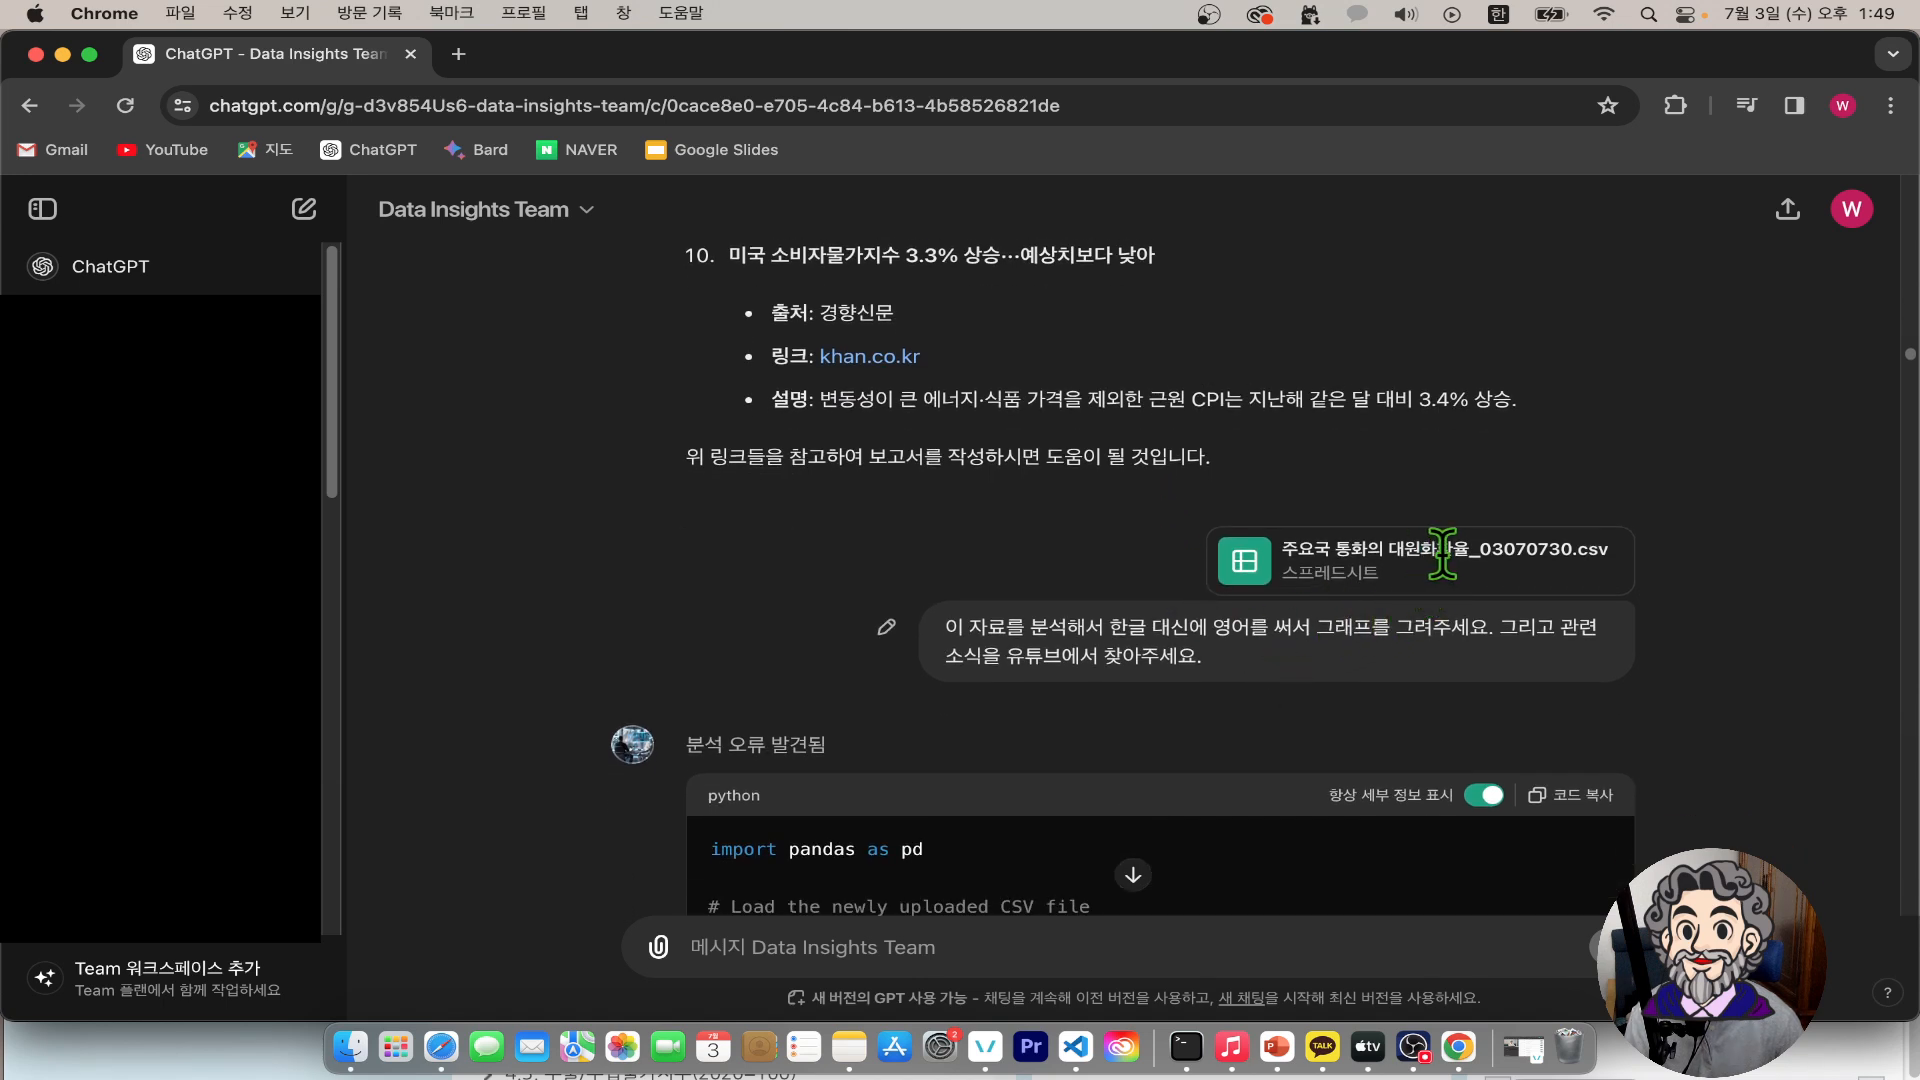Open the W profile avatar in ChatGPT

click(1851, 209)
